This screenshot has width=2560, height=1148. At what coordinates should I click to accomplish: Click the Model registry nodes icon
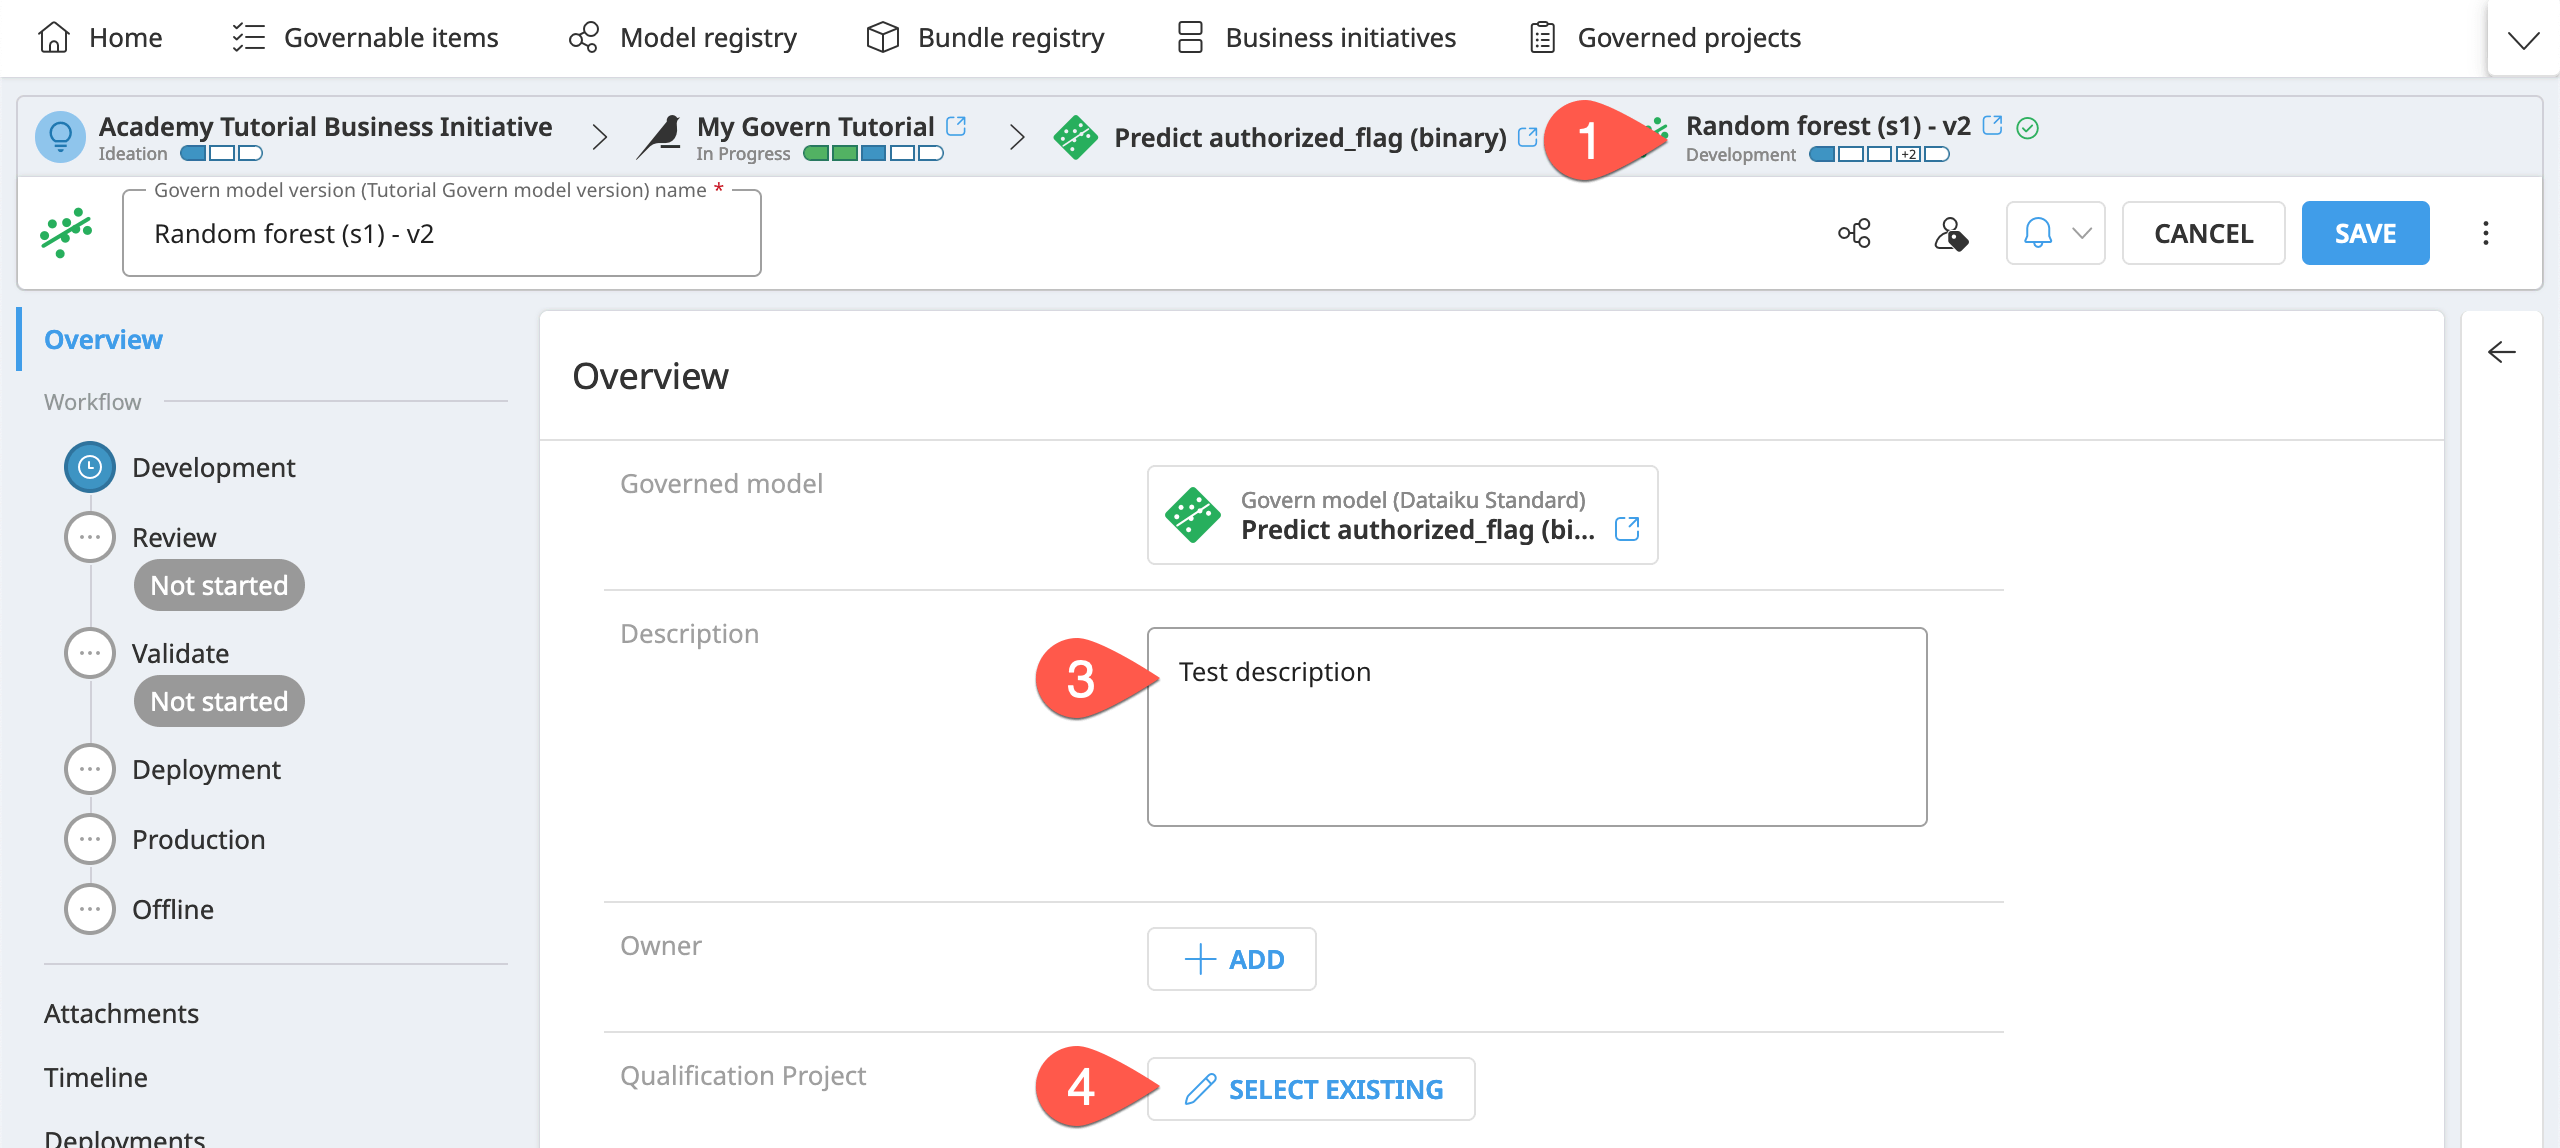pos(584,38)
